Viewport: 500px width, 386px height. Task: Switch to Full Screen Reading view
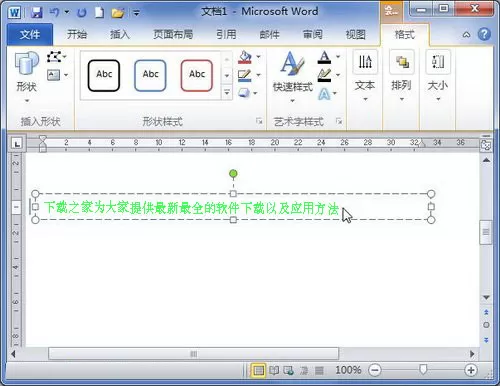(274, 370)
